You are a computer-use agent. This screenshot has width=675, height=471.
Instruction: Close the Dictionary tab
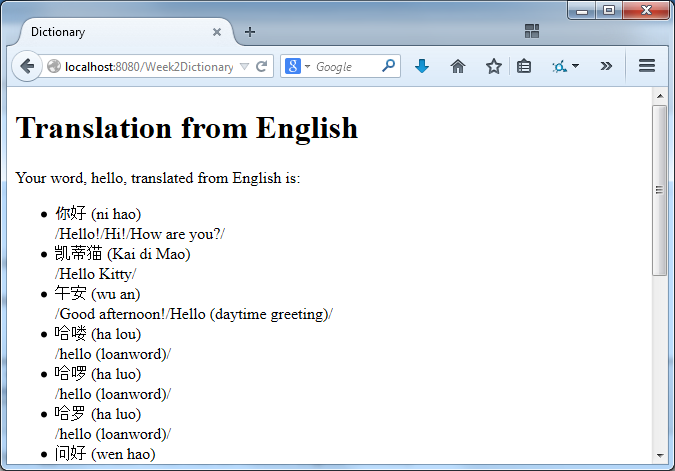217,32
